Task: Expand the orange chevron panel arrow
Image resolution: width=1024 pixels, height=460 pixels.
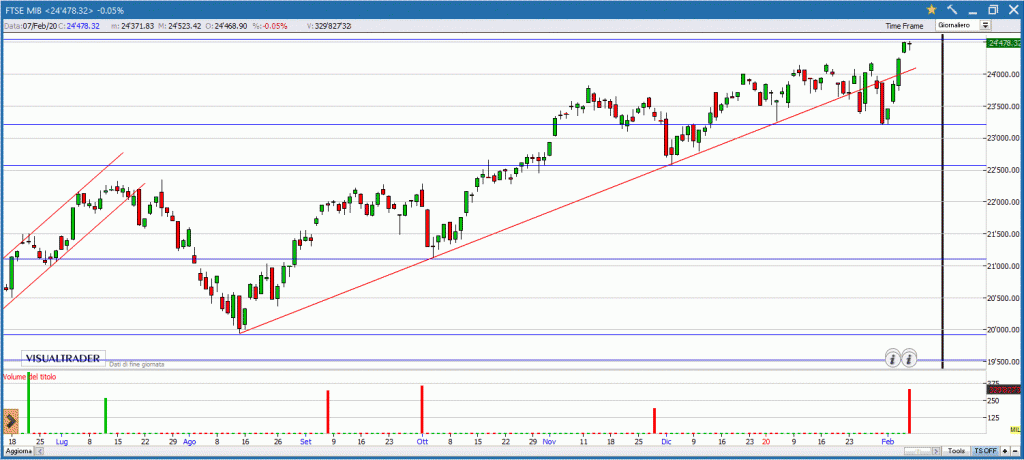Action: 10,422
